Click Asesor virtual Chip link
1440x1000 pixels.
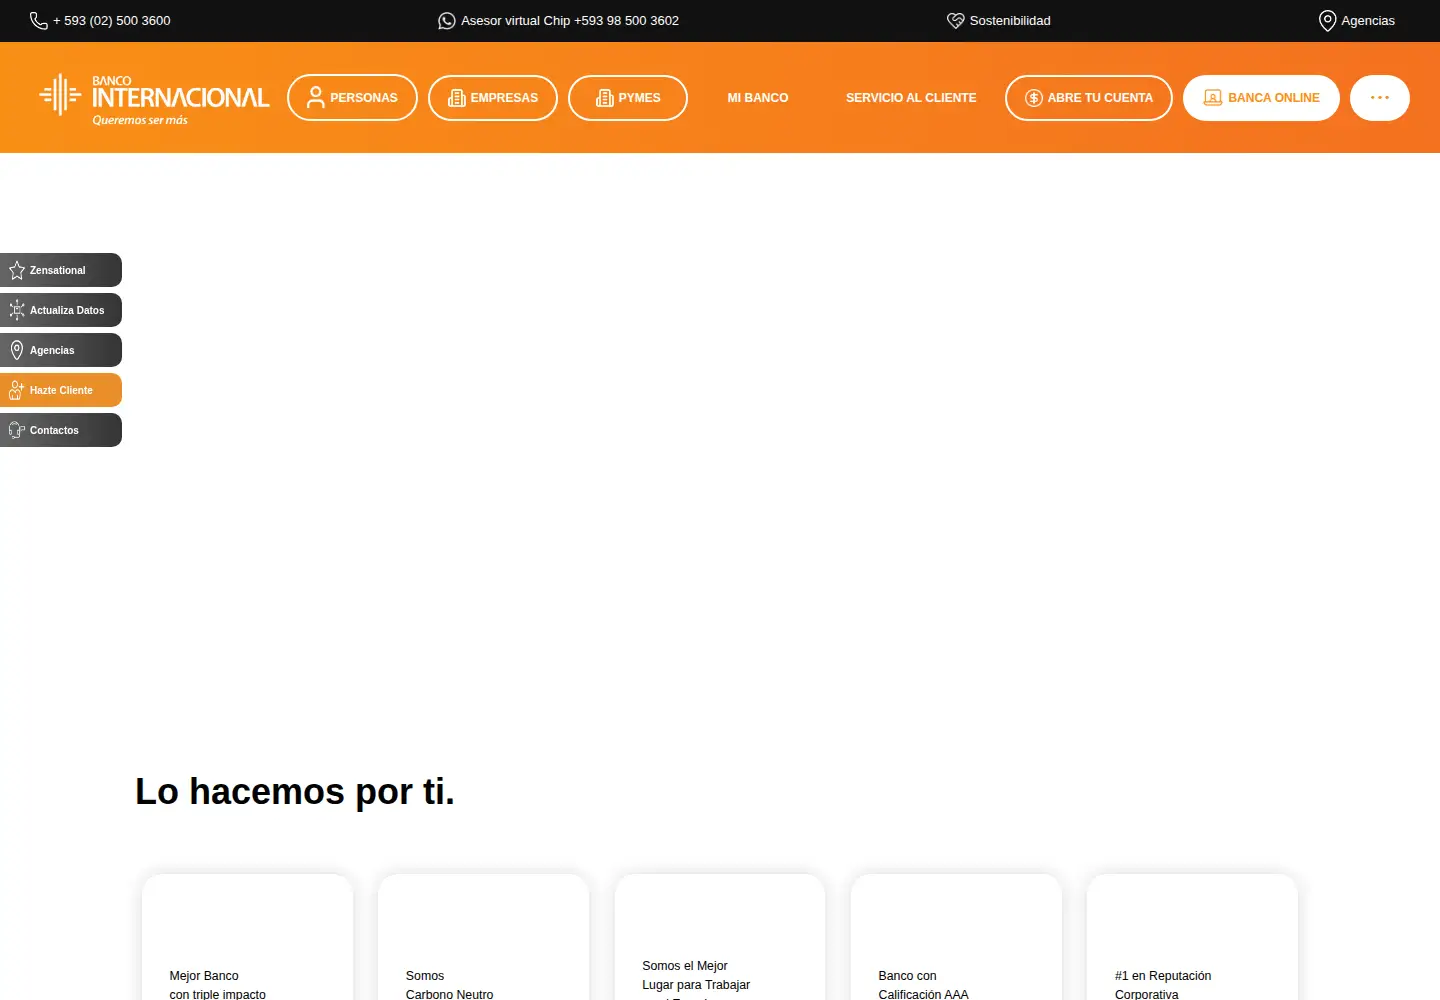(x=570, y=21)
